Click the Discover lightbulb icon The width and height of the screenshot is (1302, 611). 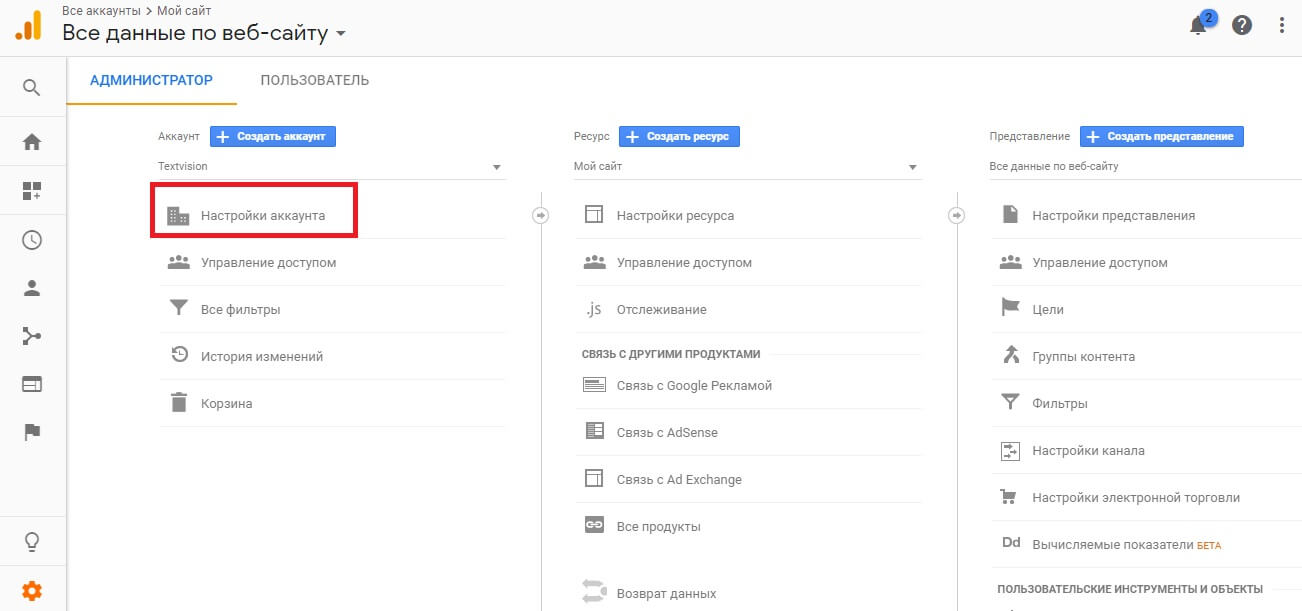pyautogui.click(x=32, y=542)
